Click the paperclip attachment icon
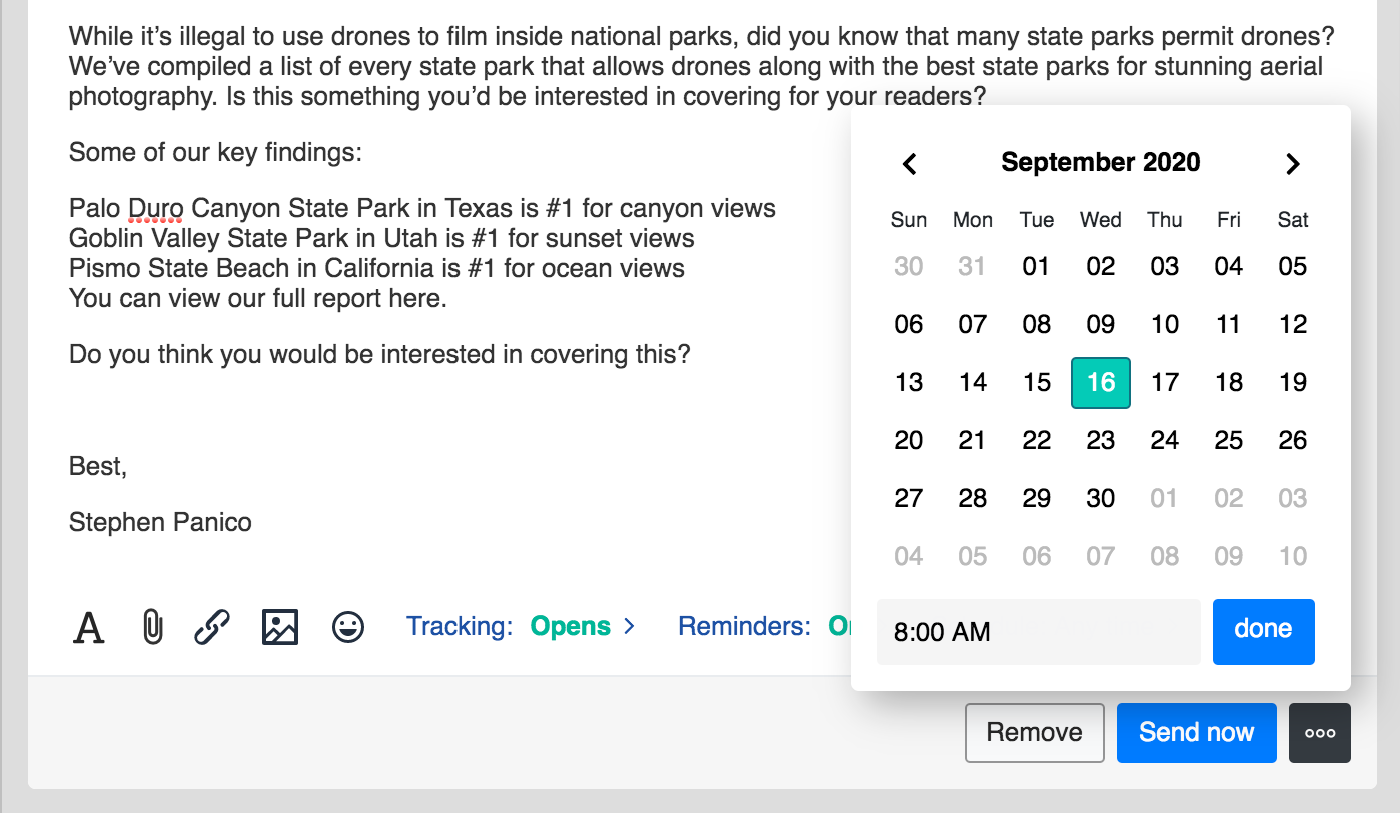This screenshot has width=1400, height=813. point(152,628)
